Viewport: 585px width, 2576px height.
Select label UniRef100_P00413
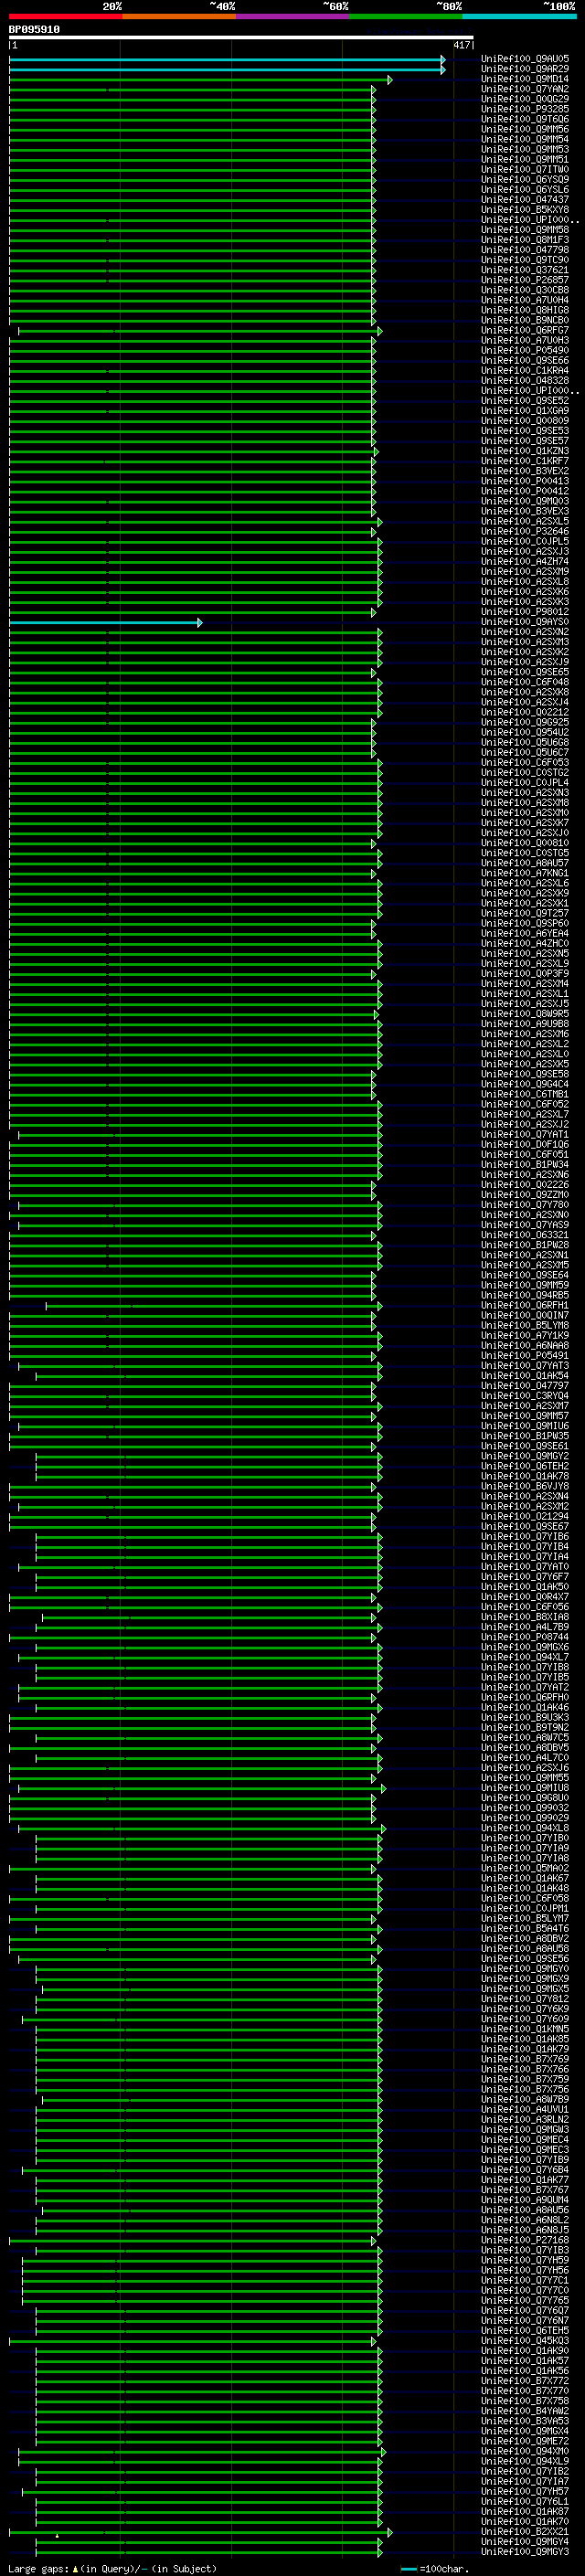pyautogui.click(x=525, y=481)
